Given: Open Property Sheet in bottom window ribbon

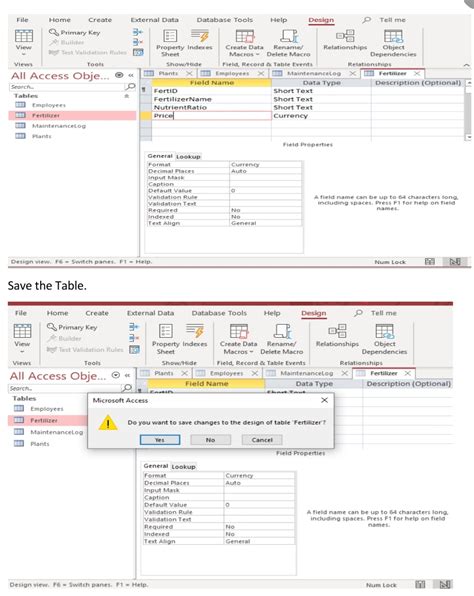Looking at the screenshot, I should pyautogui.click(x=166, y=339).
